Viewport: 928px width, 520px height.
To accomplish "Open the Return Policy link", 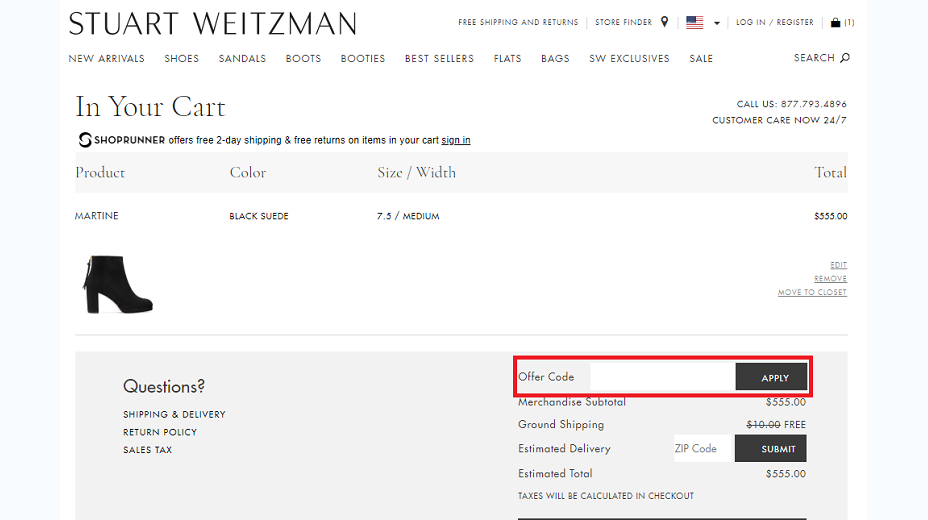I will (160, 432).
